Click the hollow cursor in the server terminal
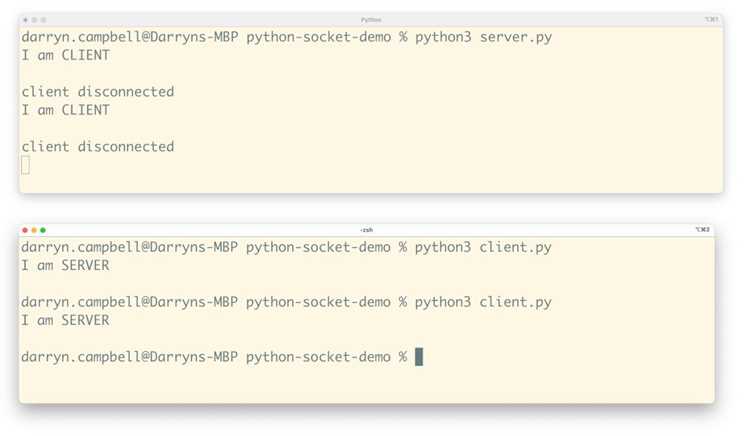 pos(25,165)
